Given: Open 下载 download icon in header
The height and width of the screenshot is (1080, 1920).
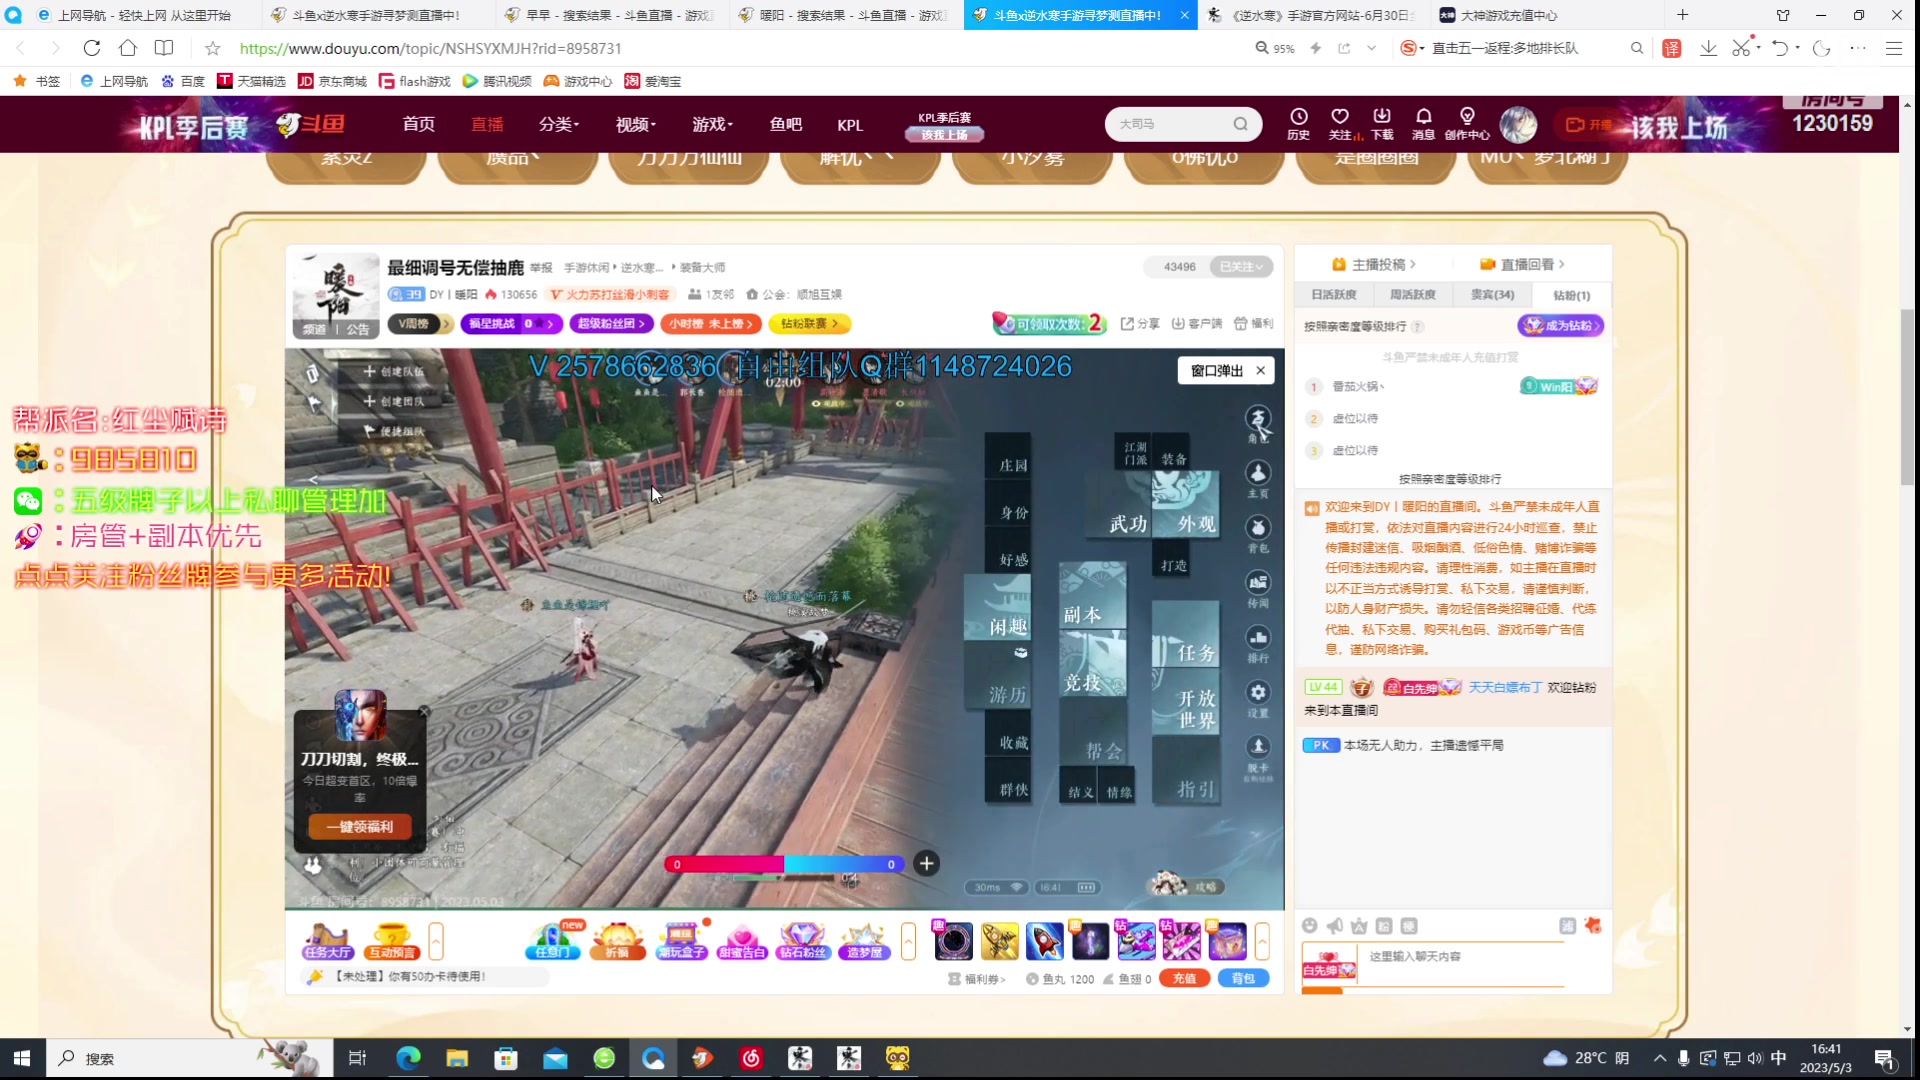Looking at the screenshot, I should pos(1382,124).
